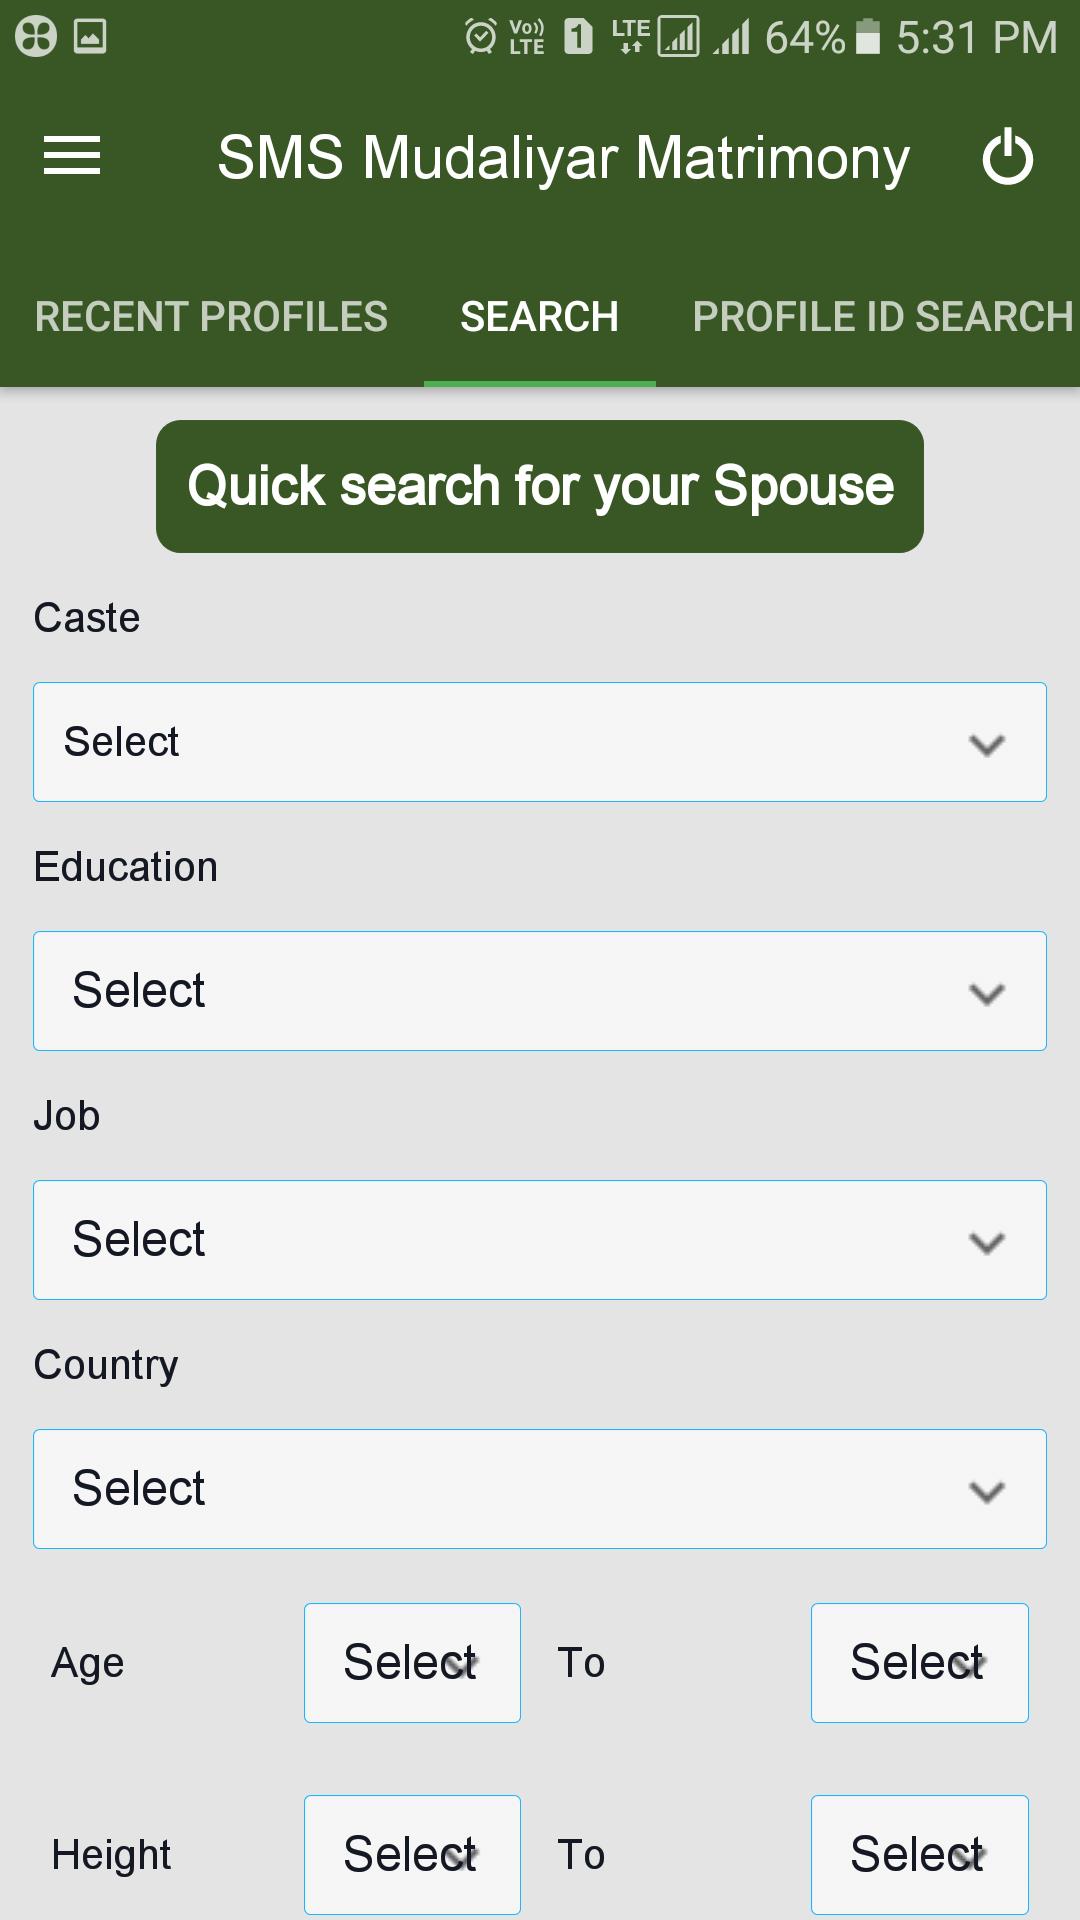Choose the maximum Age select box
Screen dimensions: 1080x1920
click(920, 1663)
